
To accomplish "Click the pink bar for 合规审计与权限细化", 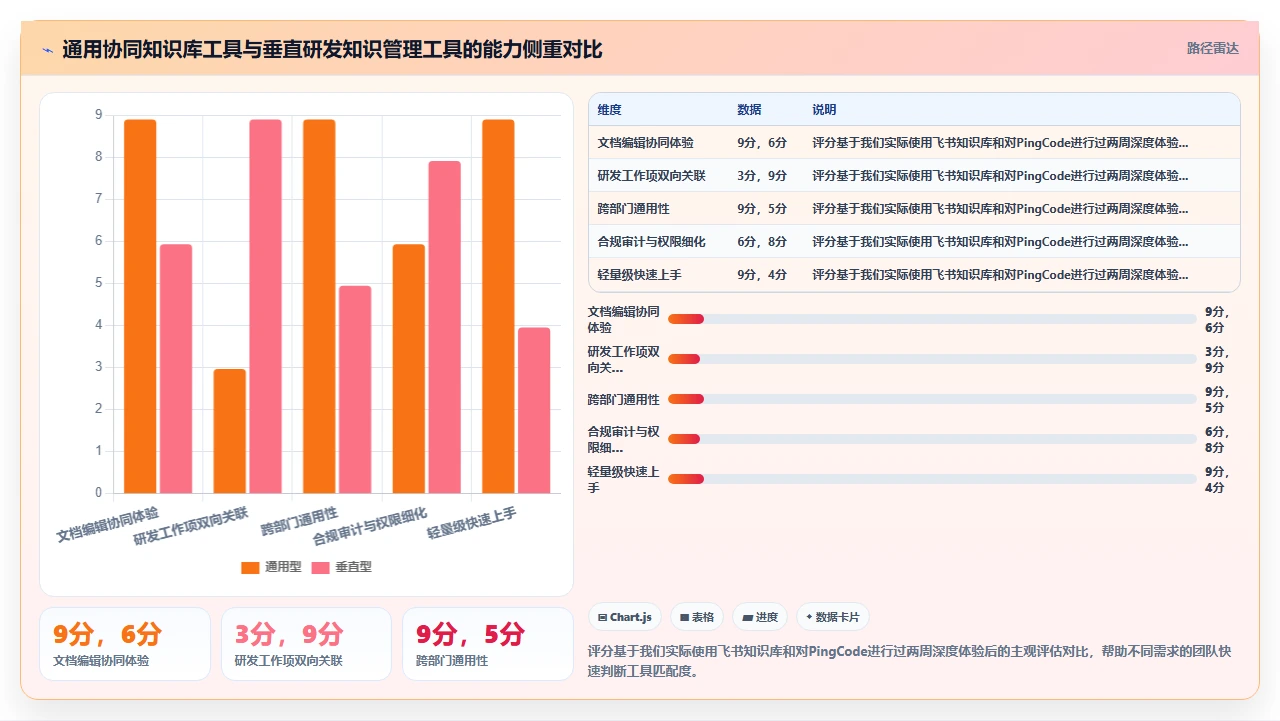I will 444,327.
